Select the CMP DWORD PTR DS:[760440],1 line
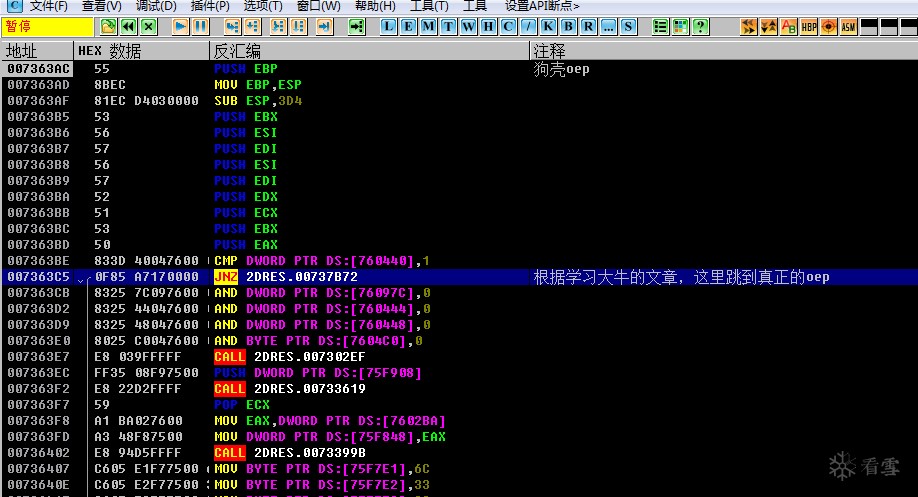The image size is (918, 497). (321, 261)
